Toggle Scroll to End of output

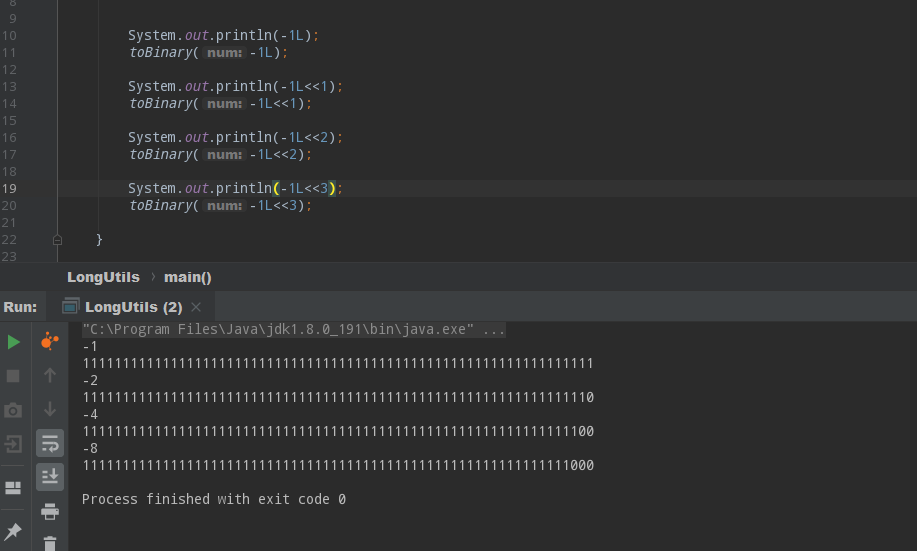tap(49, 477)
